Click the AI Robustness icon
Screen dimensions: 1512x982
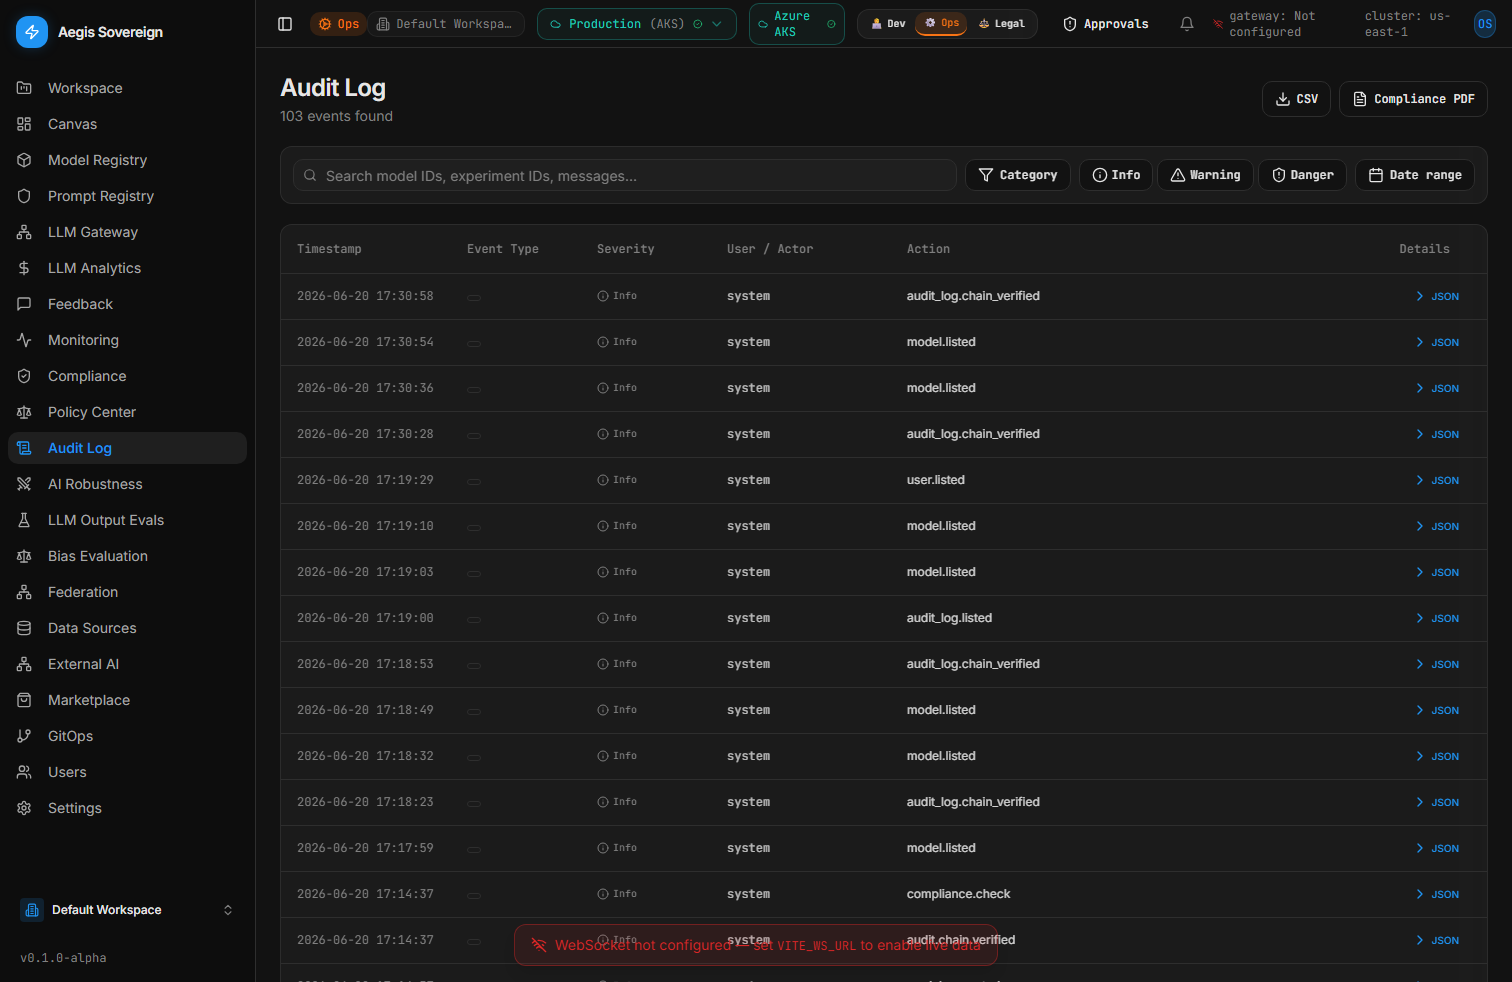24,484
